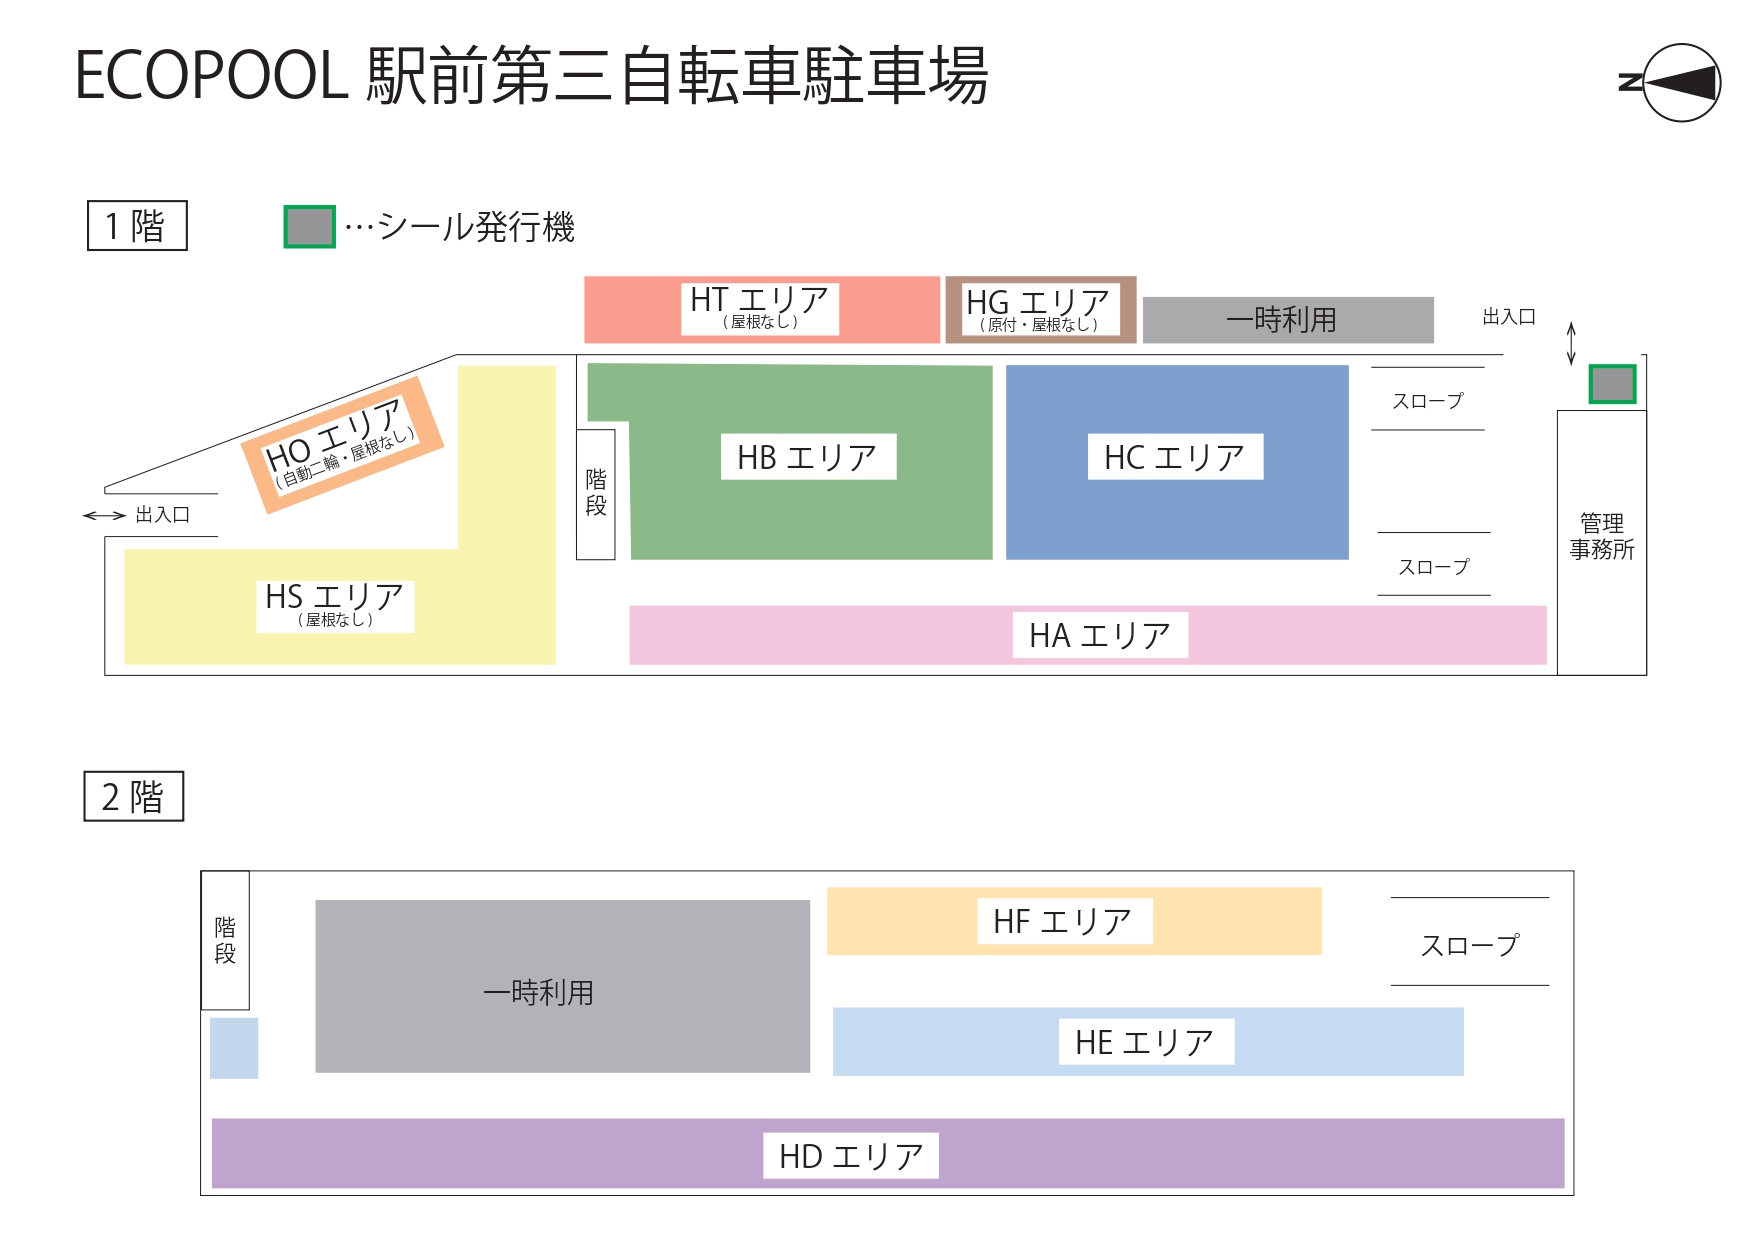This screenshot has width=1754, height=1241.
Task: Click the vertical double arrow near top-right 出入口
Action: [x=1571, y=343]
